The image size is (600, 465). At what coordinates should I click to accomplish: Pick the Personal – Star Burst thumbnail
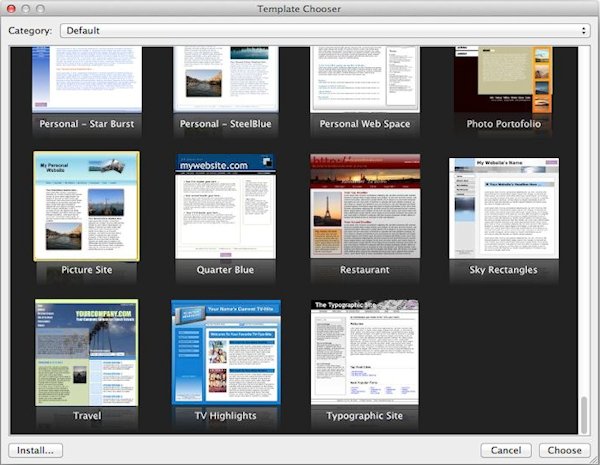point(86,78)
